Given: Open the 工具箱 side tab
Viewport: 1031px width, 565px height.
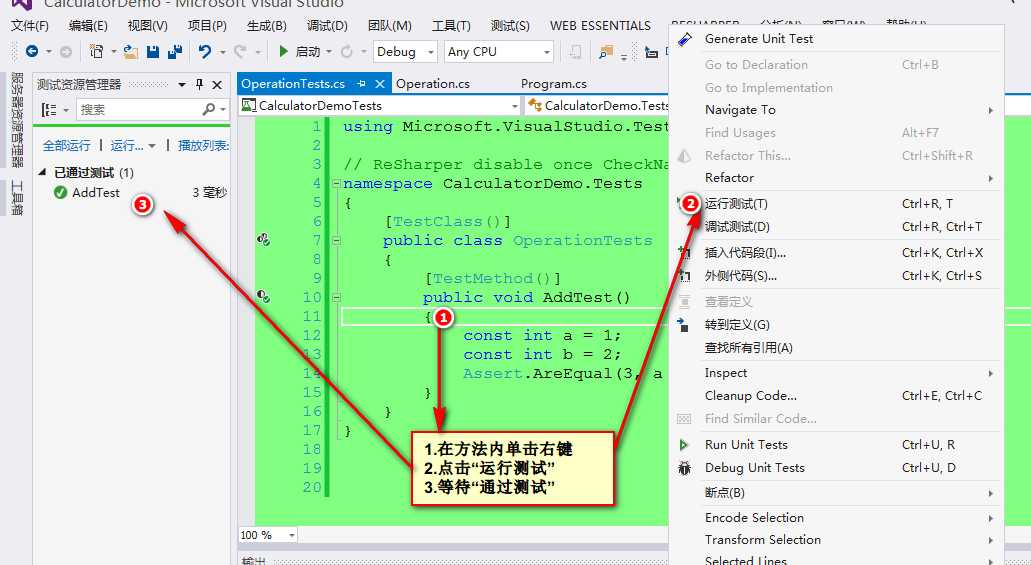Looking at the screenshot, I should click(18, 198).
